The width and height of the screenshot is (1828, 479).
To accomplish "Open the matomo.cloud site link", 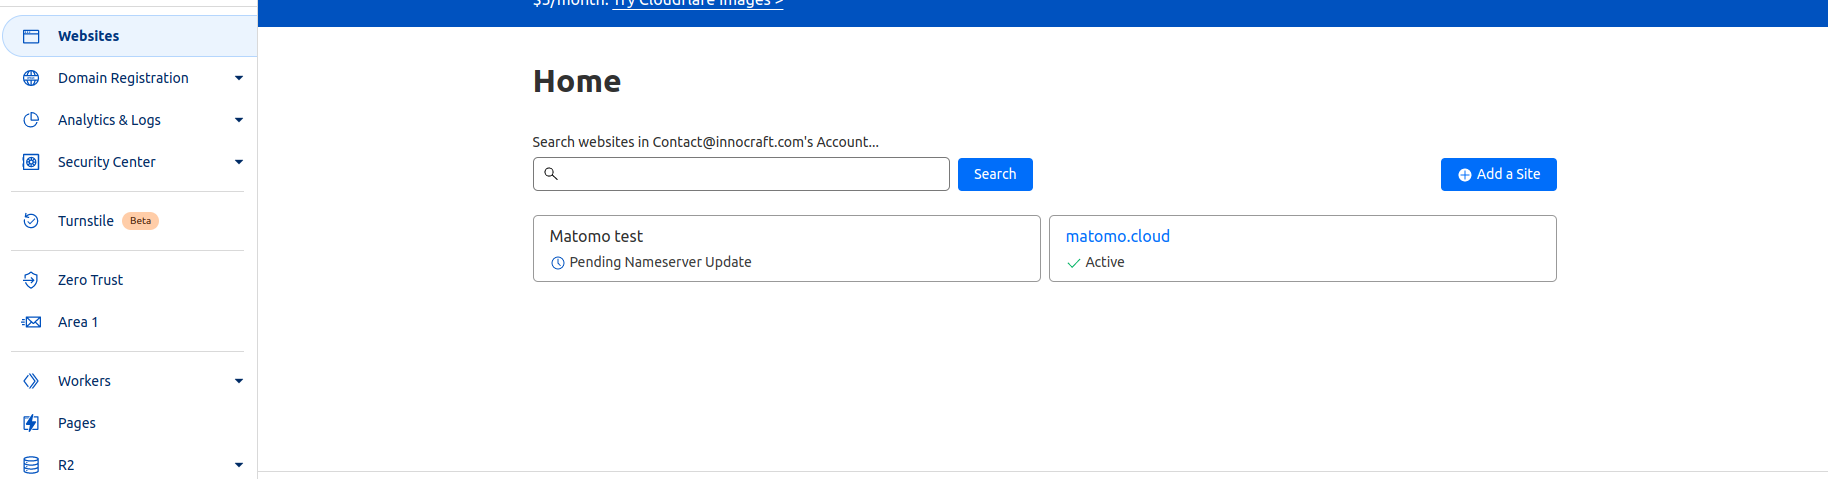I will (x=1117, y=236).
